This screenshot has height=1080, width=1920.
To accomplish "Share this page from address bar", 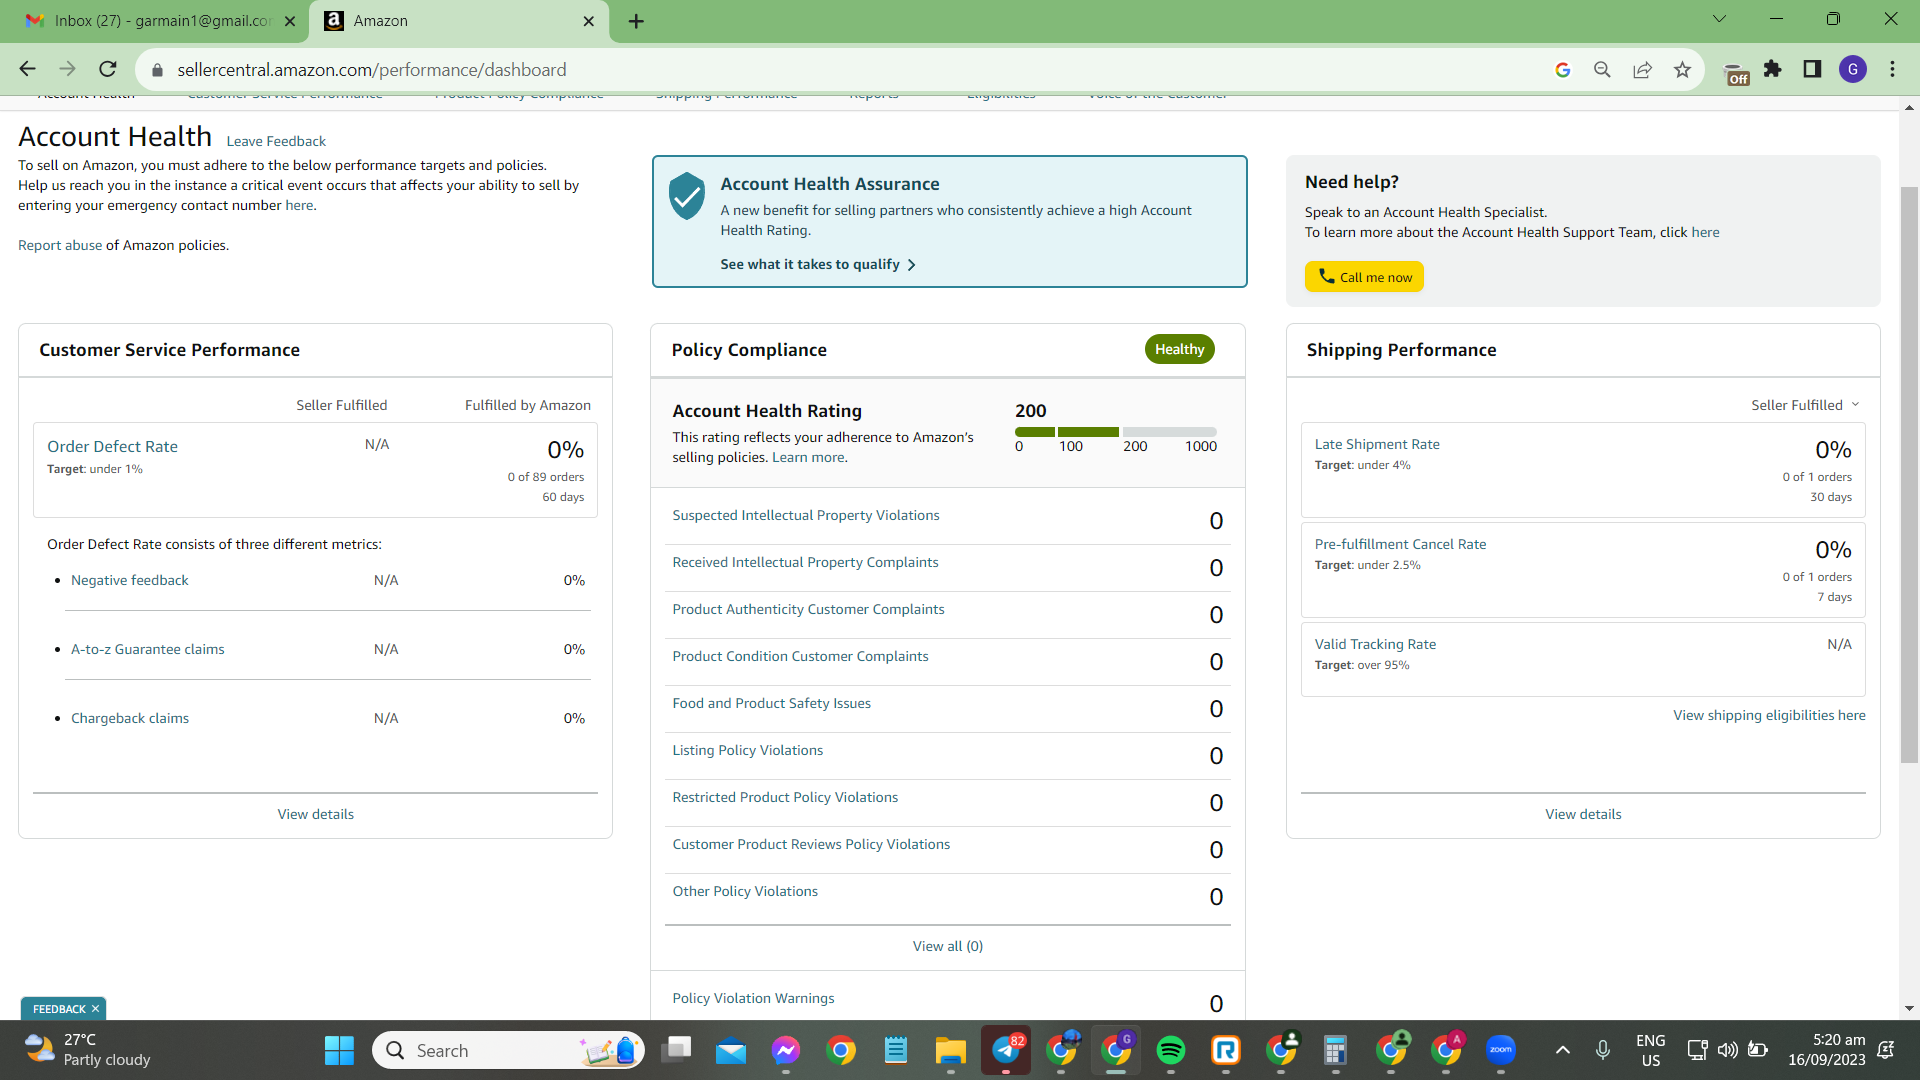I will coord(1642,69).
